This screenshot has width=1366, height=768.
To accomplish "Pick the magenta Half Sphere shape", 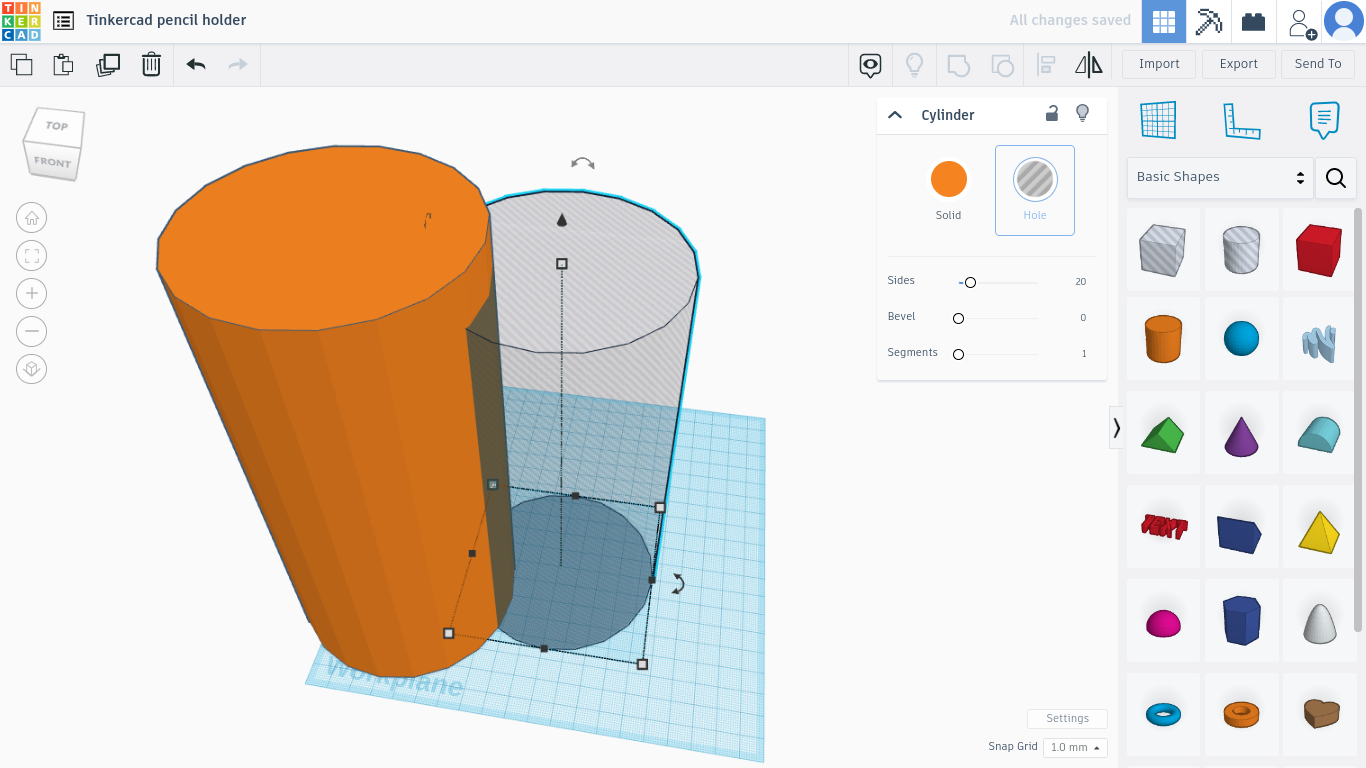I will (1163, 622).
